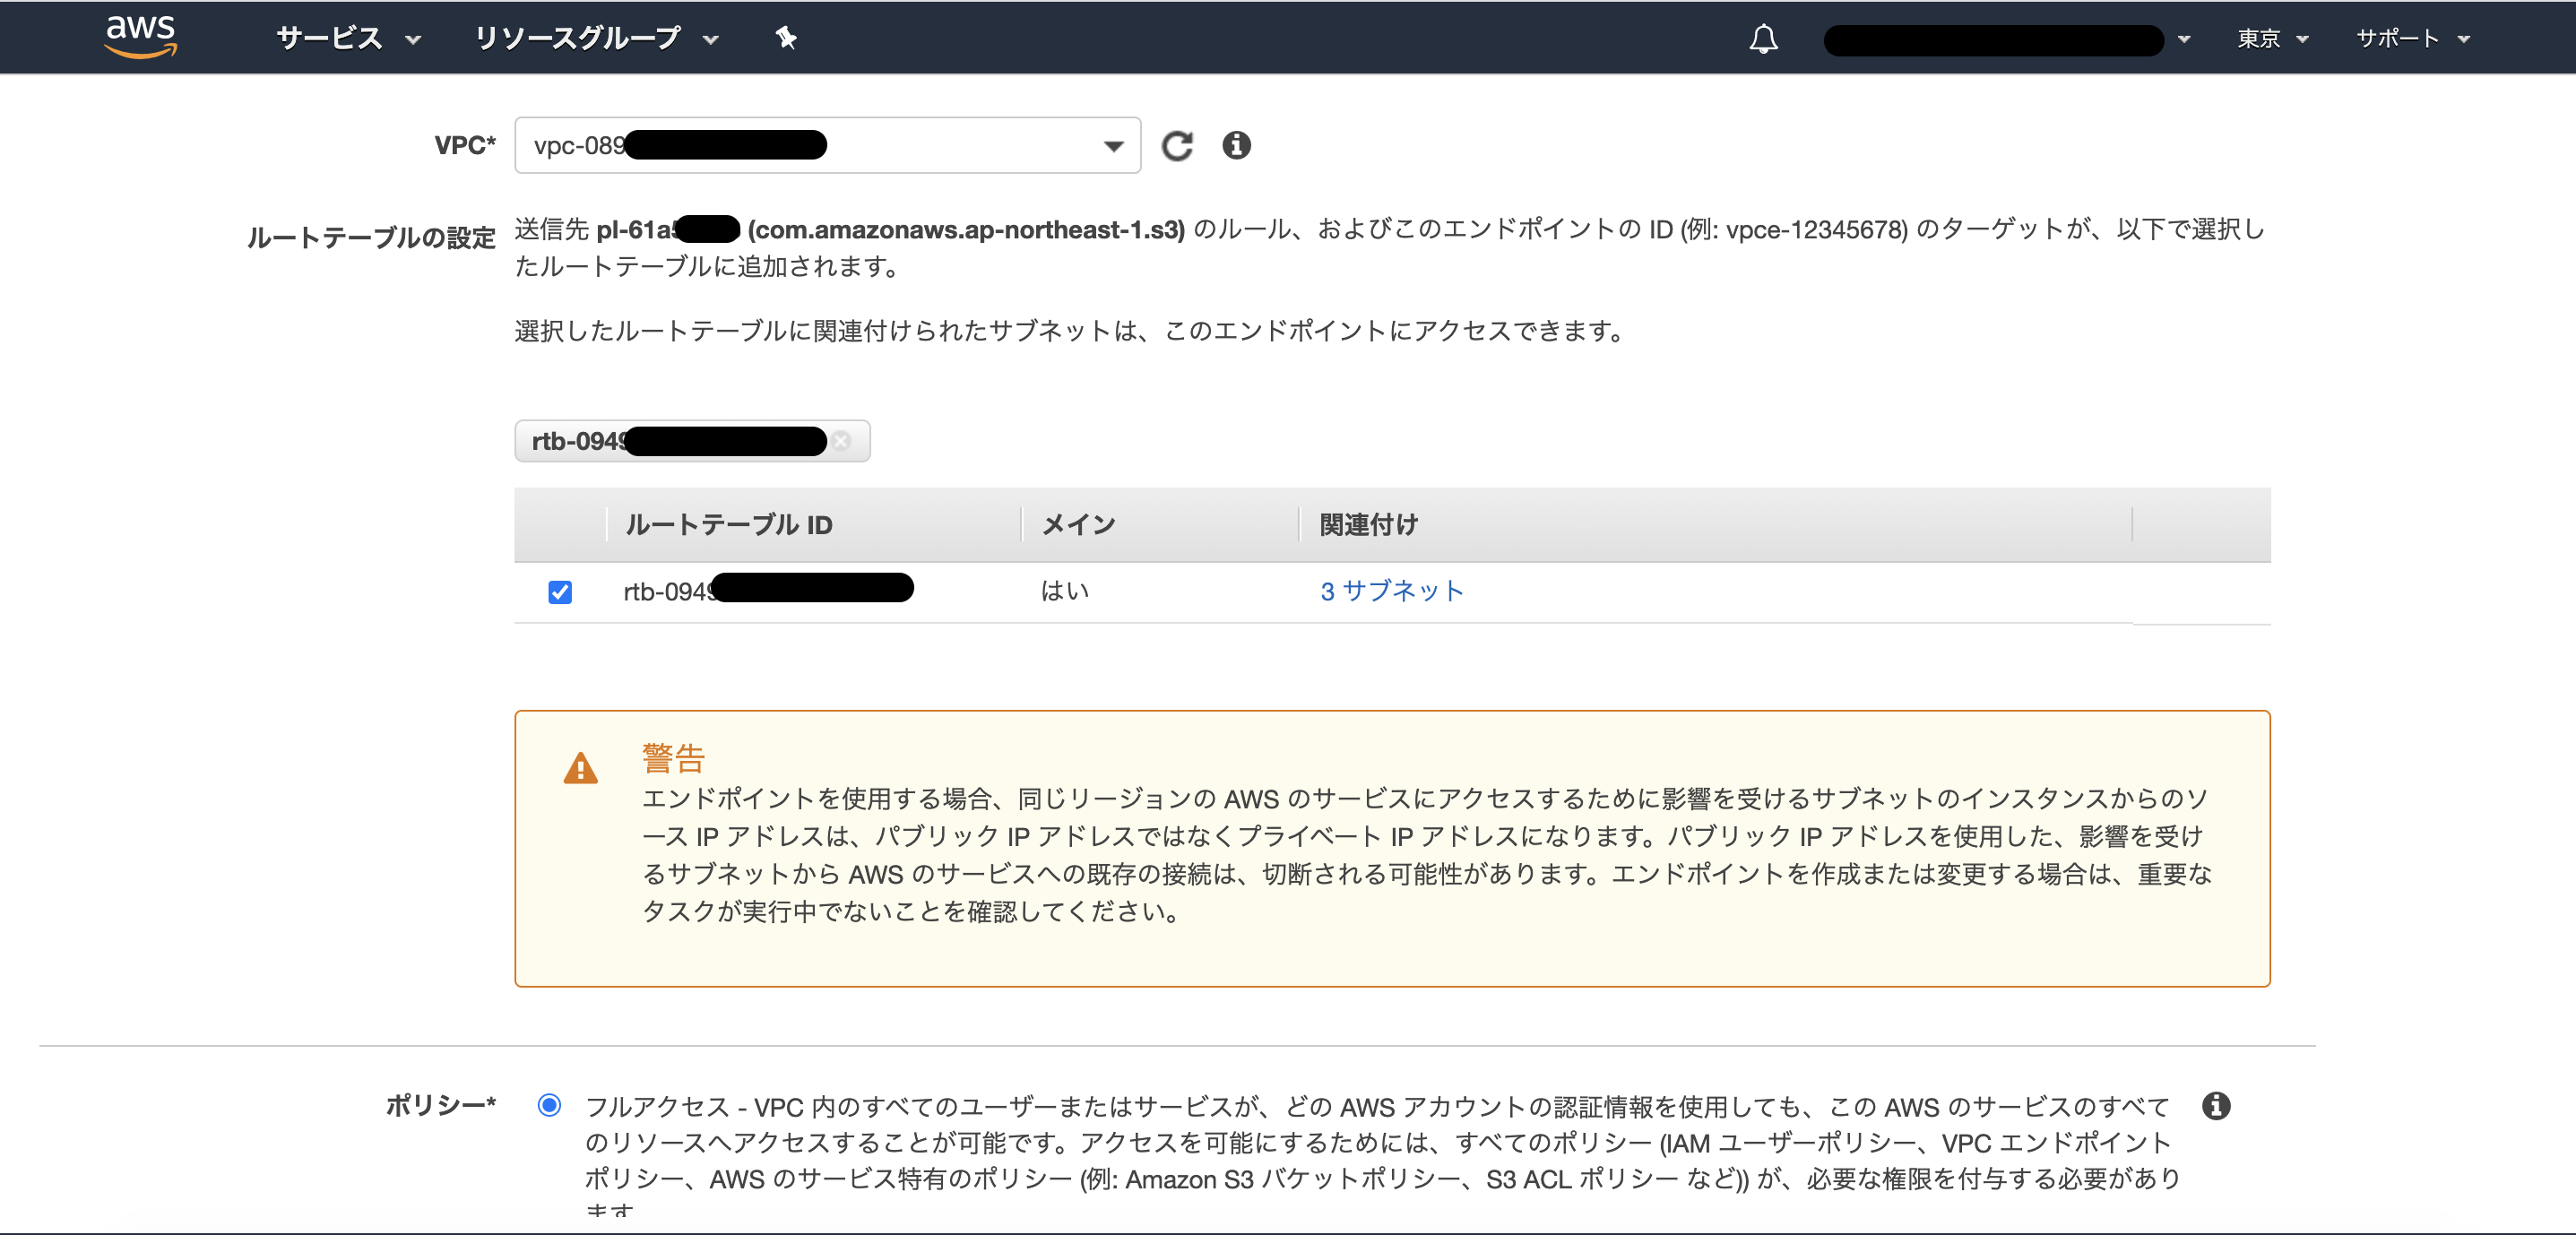Image resolution: width=2576 pixels, height=1235 pixels.
Task: Refresh the VPC list with the reload icon
Action: [1179, 145]
